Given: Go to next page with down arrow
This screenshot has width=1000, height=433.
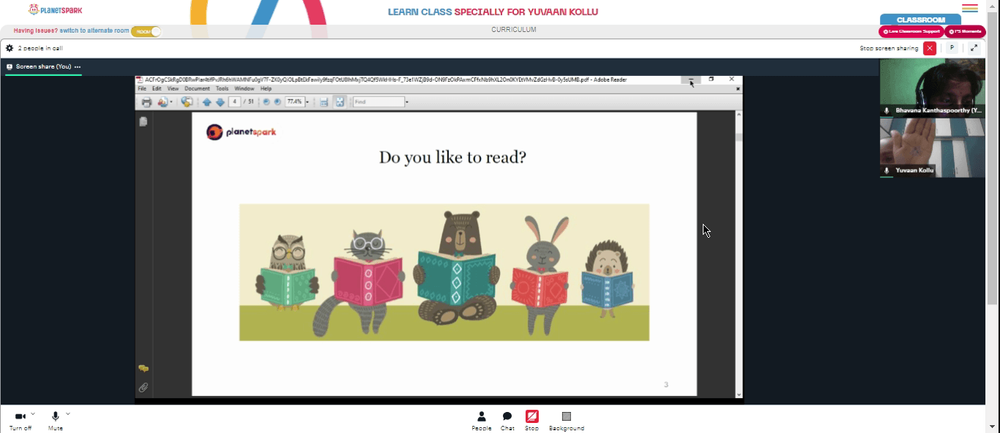Looking at the screenshot, I should (x=220, y=102).
